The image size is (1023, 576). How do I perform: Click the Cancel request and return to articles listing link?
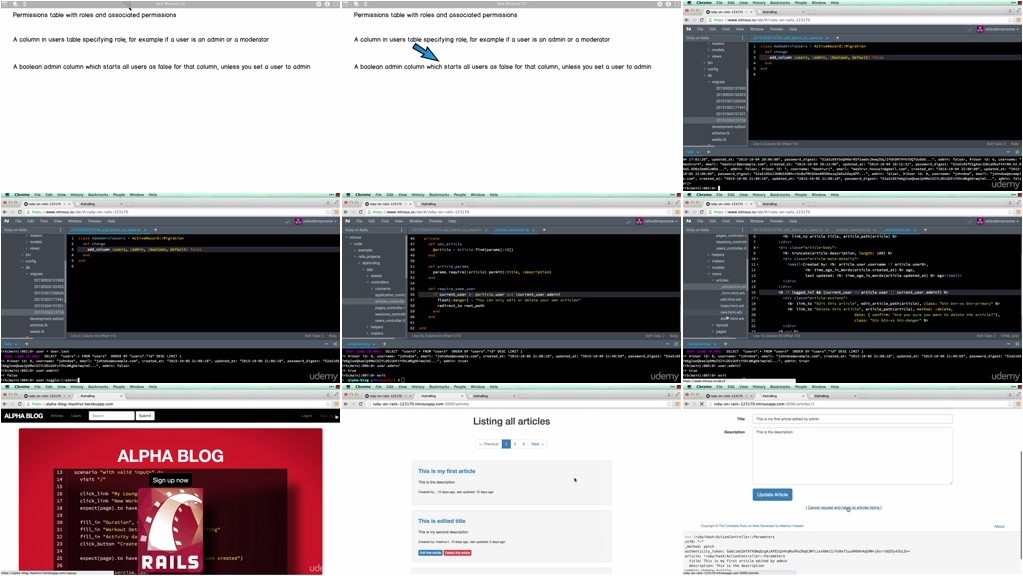point(844,508)
